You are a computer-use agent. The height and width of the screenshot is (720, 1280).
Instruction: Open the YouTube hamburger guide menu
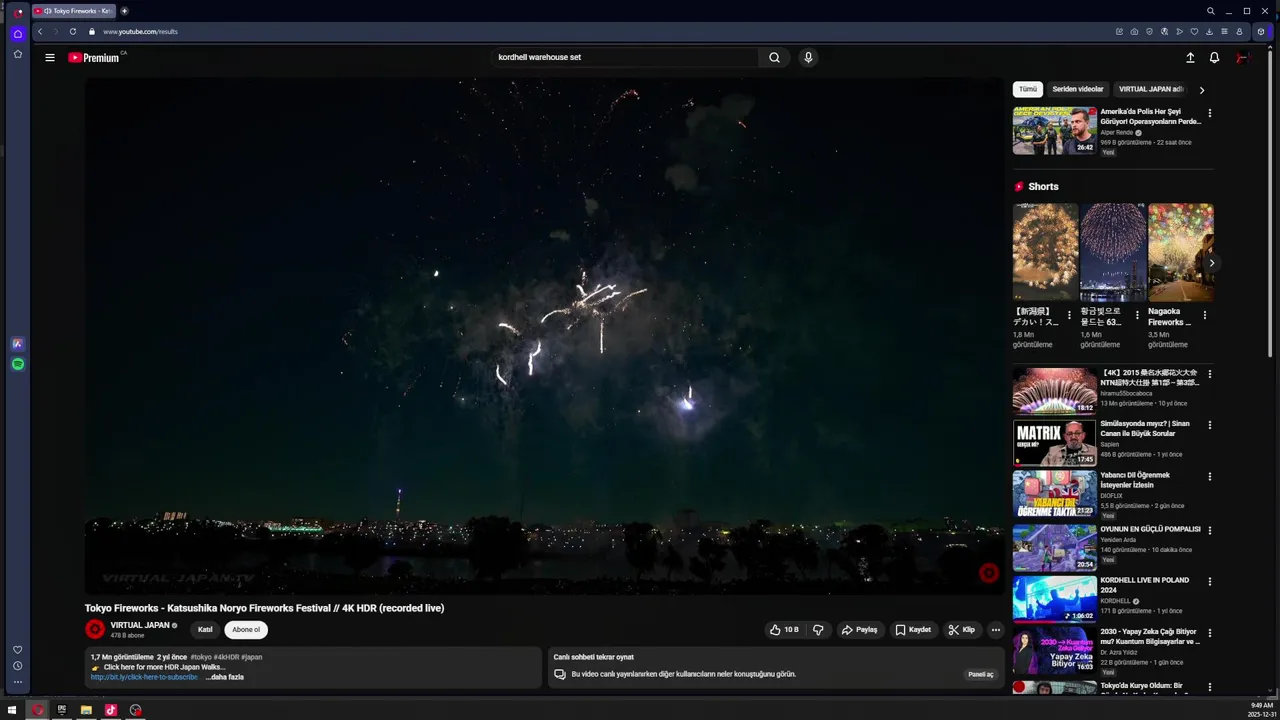point(49,58)
